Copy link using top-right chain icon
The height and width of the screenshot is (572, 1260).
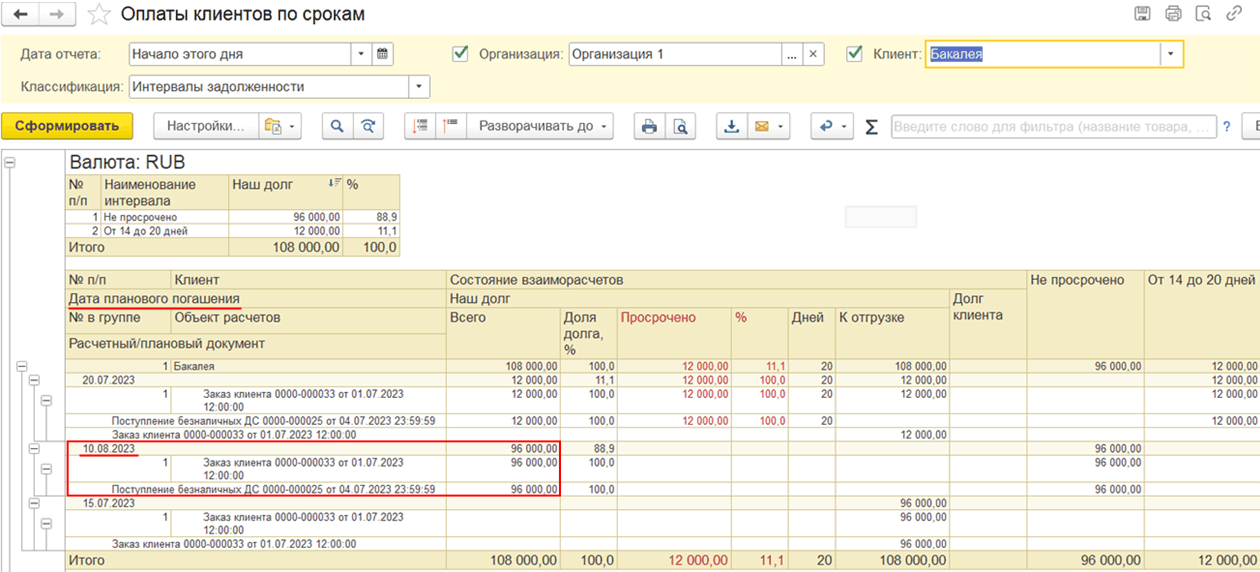click(x=1235, y=13)
